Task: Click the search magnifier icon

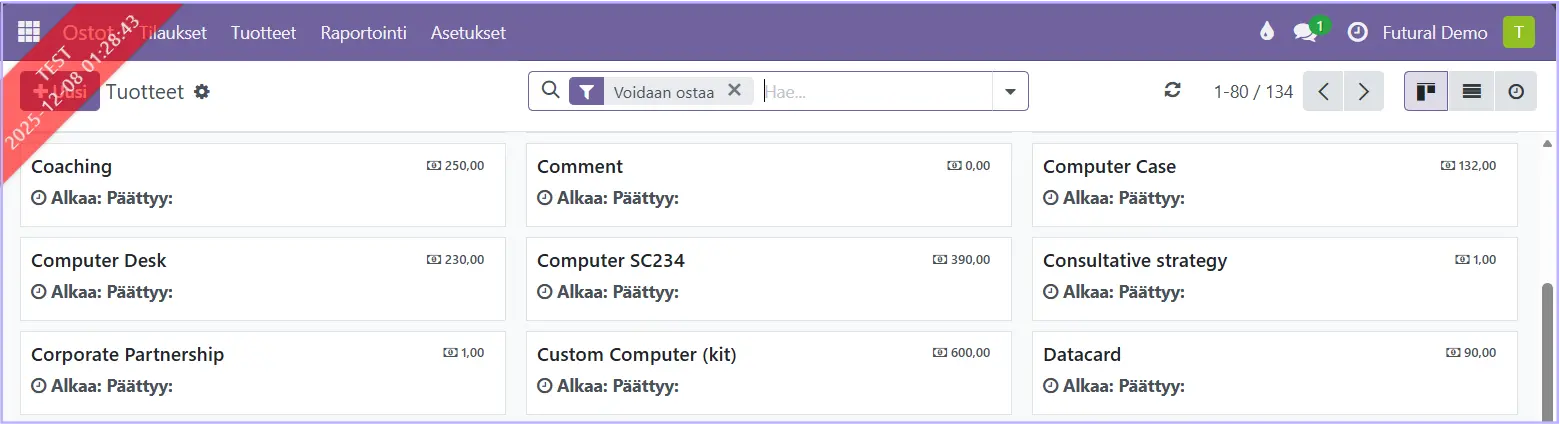Action: pos(549,91)
